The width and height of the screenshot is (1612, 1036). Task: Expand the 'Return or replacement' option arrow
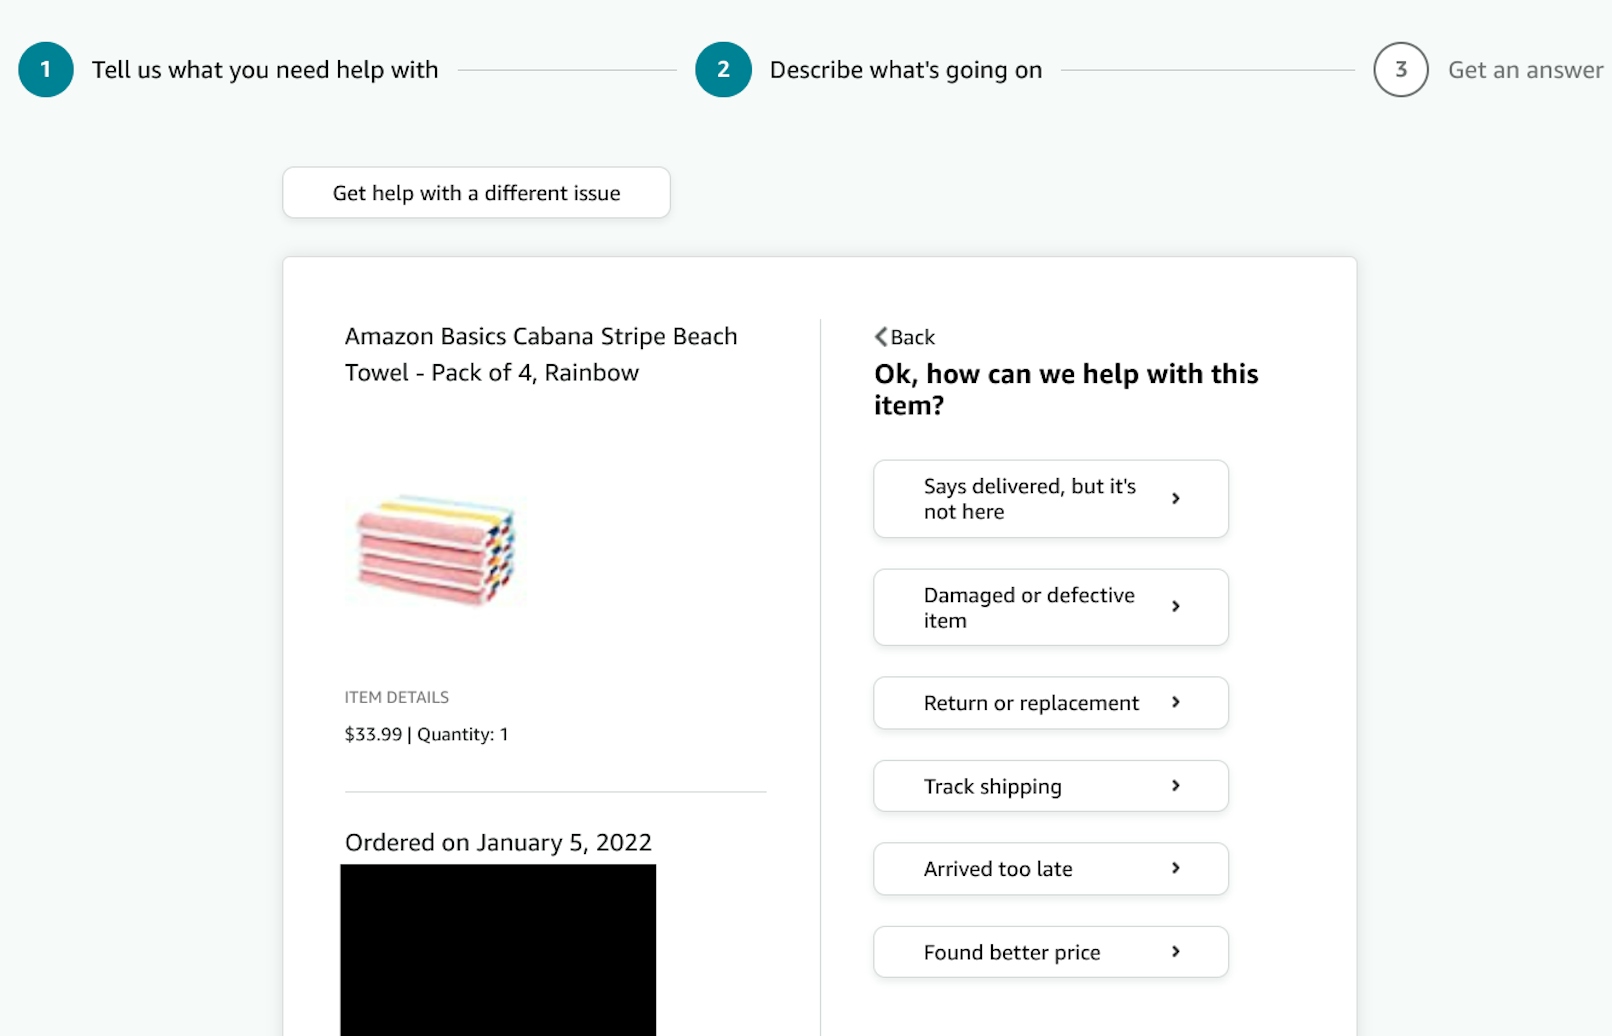coord(1178,703)
